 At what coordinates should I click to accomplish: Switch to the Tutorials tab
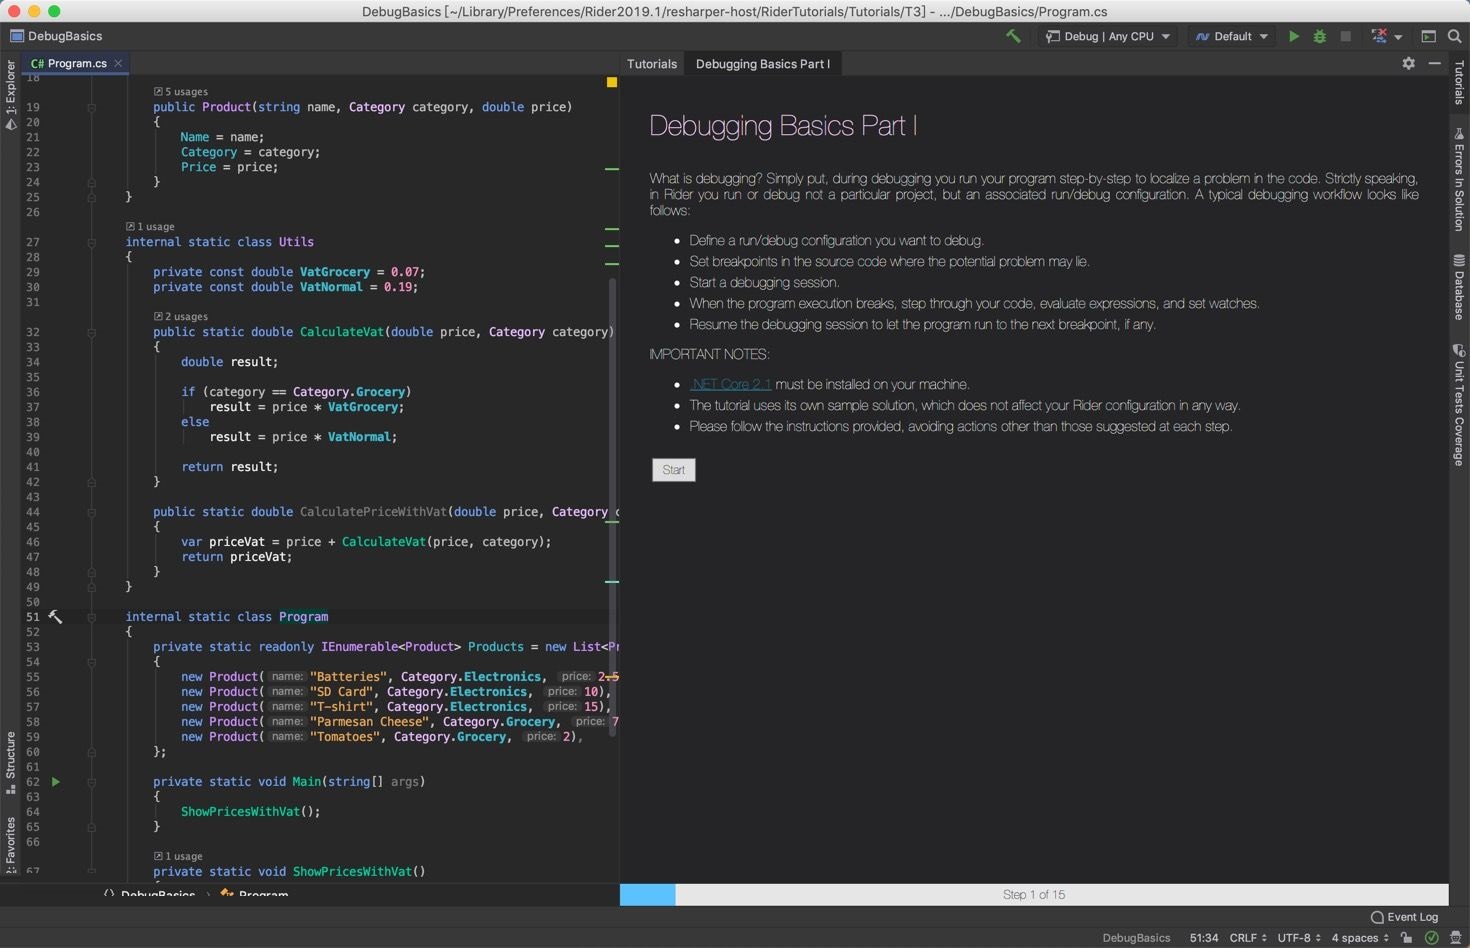(x=652, y=63)
